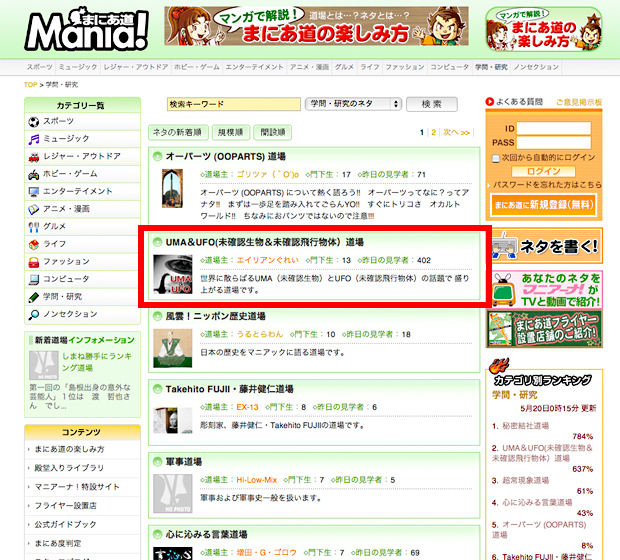Viewport: 620px width, 560px height.
Task: Go to the 次へ next page link
Action: point(456,132)
